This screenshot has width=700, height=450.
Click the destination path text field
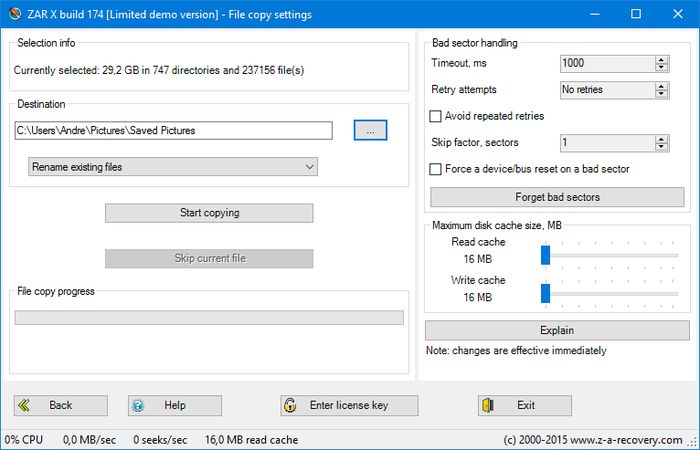172,131
